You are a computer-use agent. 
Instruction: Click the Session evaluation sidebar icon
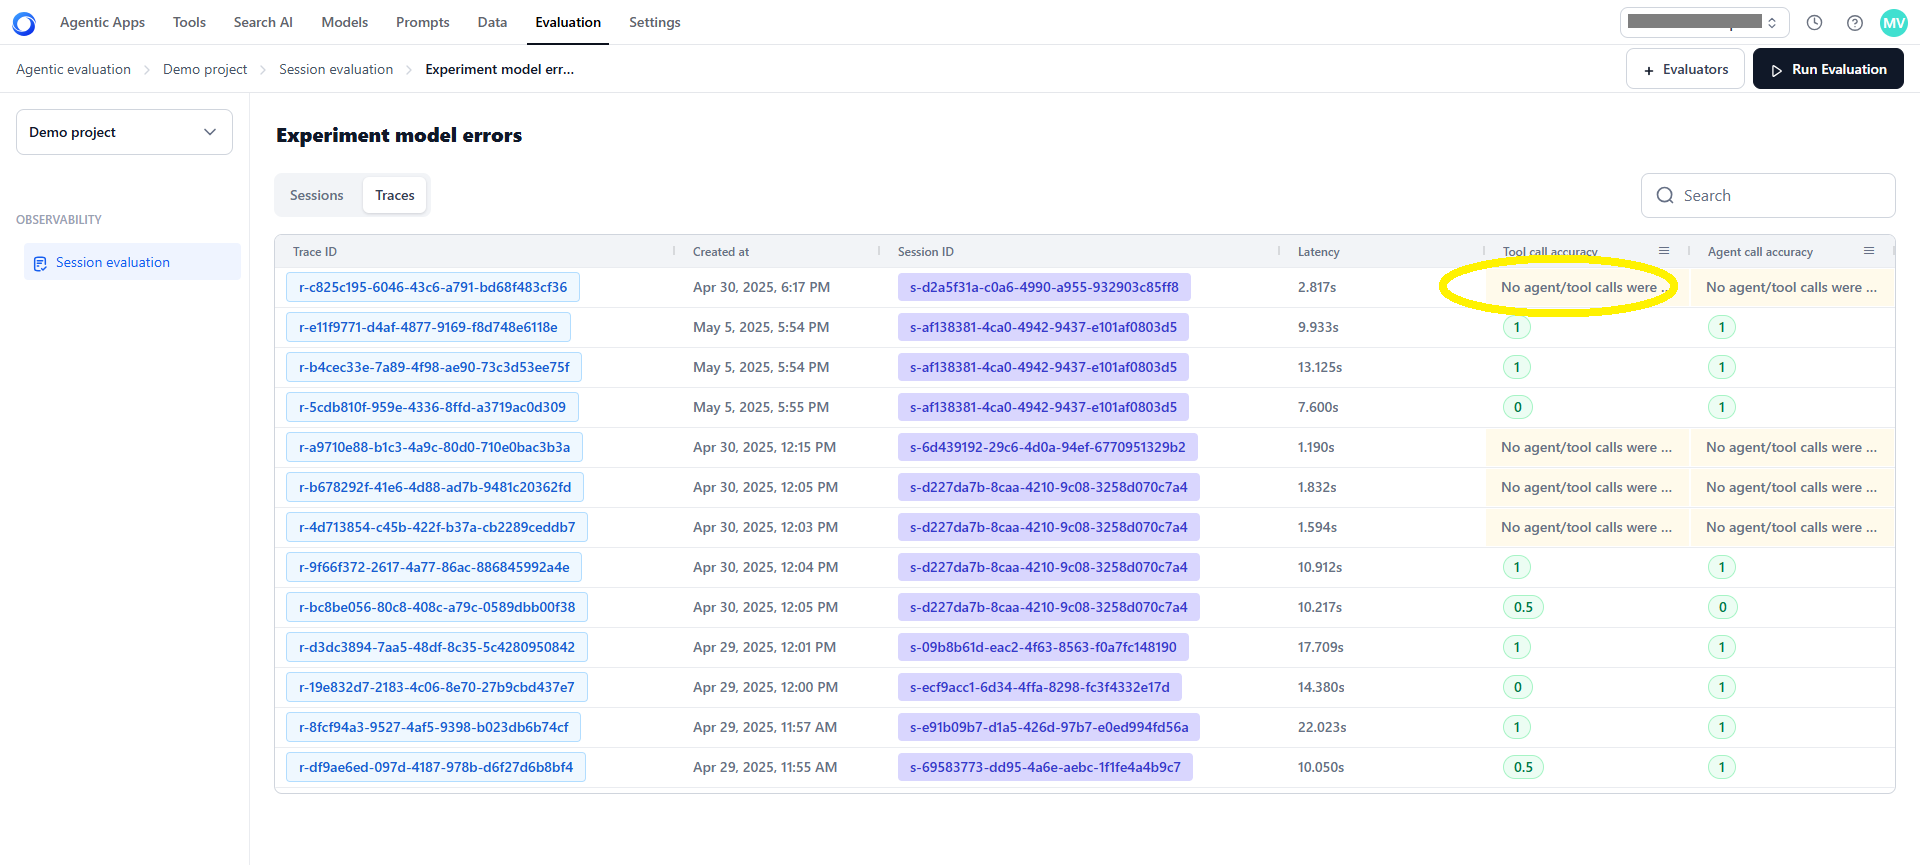point(40,263)
